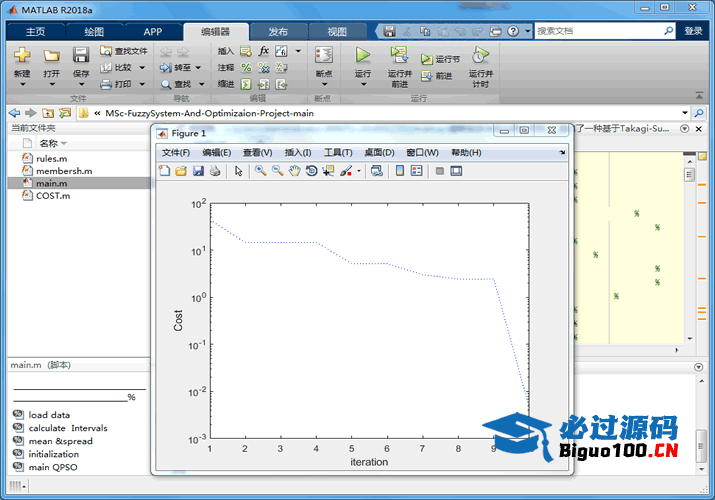Viewport: 715px width, 500px height.
Task: Open the Insert(I) menu in Figure 1
Action: (x=298, y=153)
